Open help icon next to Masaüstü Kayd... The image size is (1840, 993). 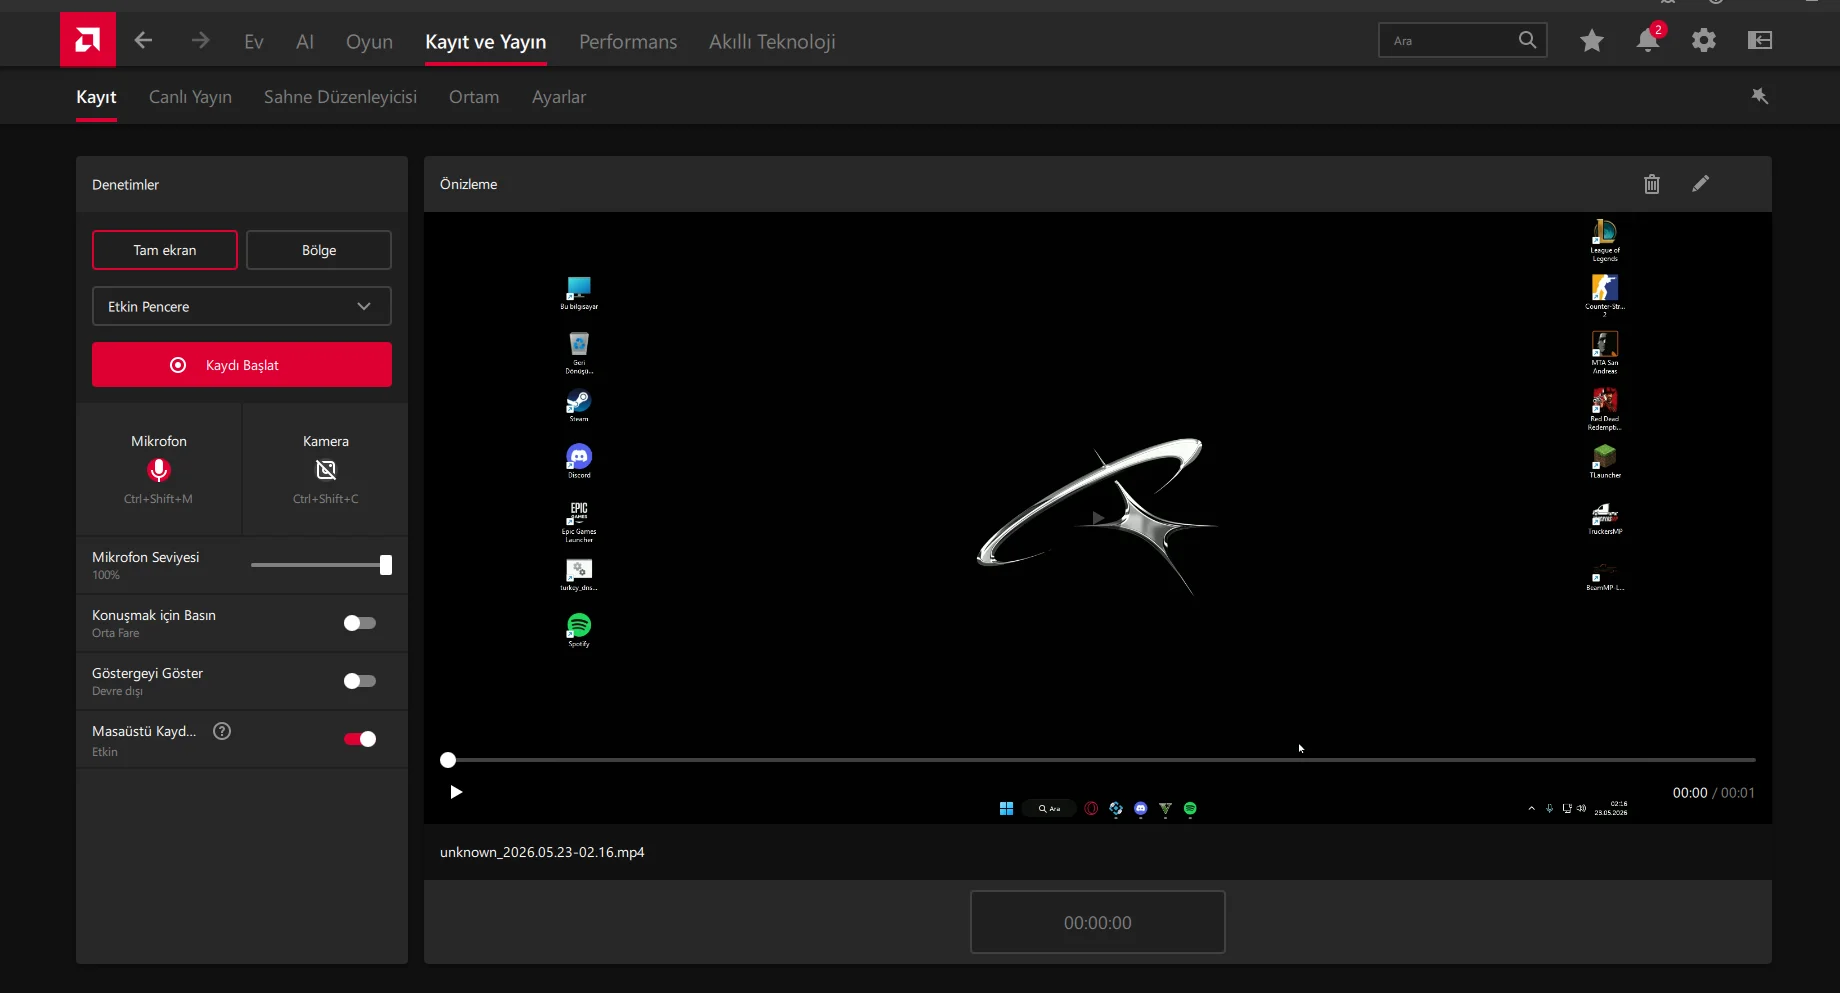(222, 731)
